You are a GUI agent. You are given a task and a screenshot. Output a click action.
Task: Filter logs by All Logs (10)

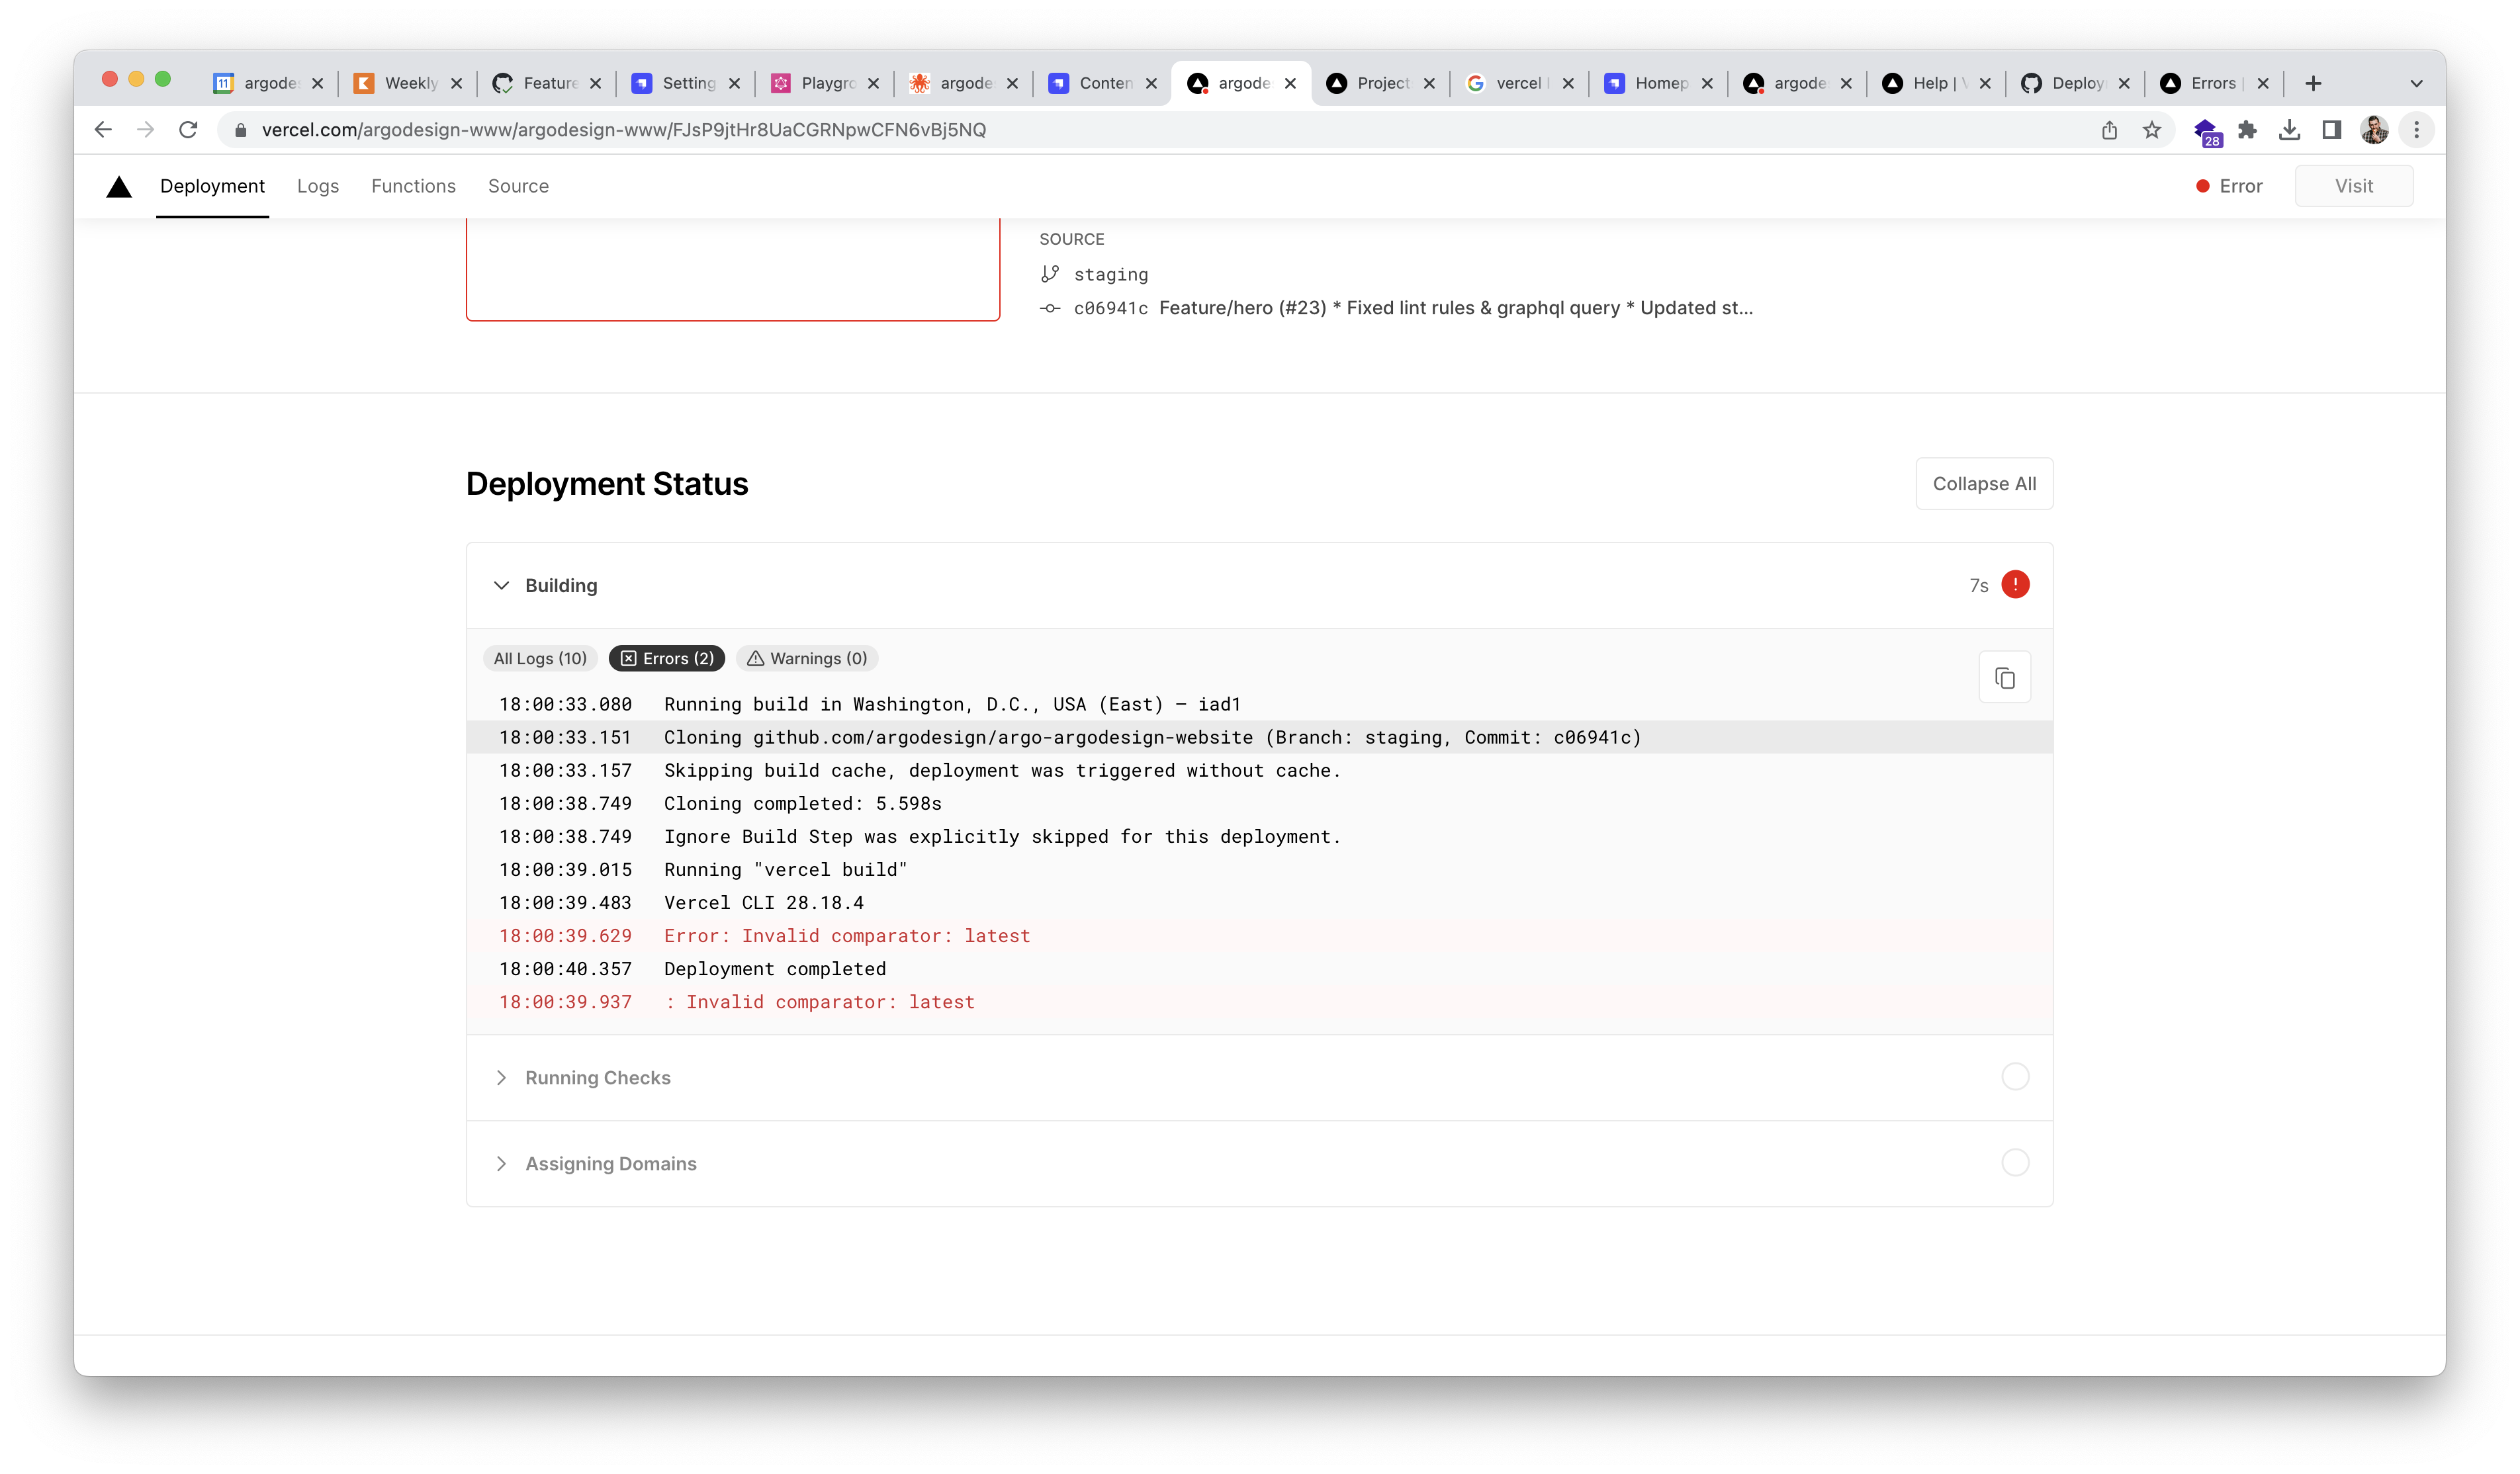540,658
